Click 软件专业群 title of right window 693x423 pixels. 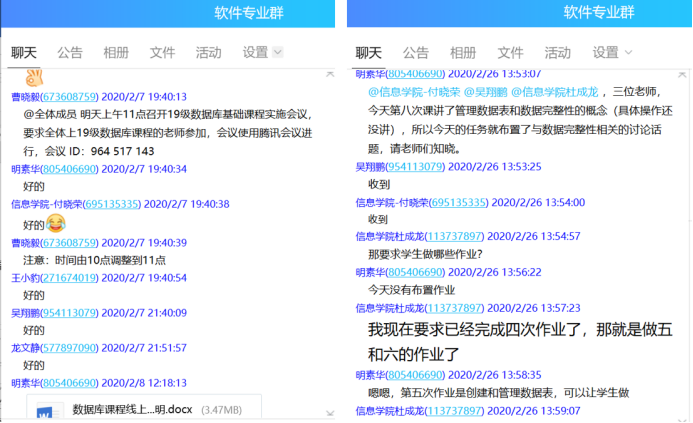pos(599,12)
